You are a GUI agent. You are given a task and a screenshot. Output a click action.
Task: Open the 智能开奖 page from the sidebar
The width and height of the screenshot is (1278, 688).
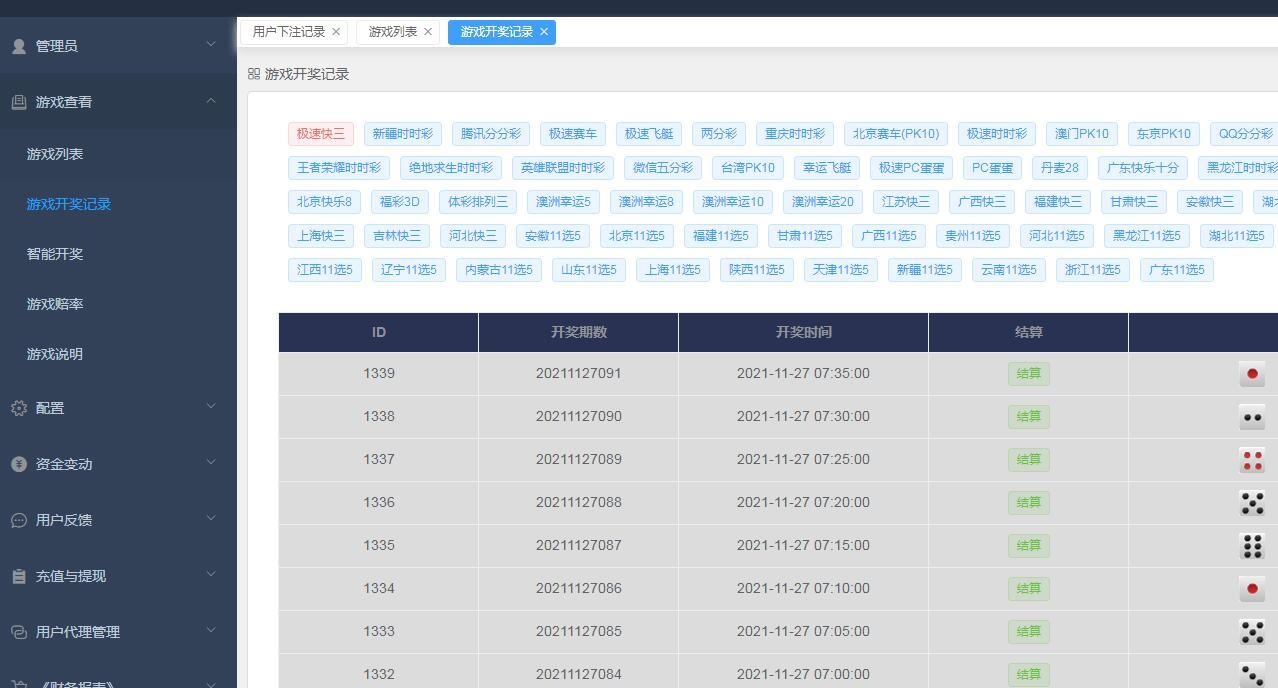pyautogui.click(x=54, y=254)
